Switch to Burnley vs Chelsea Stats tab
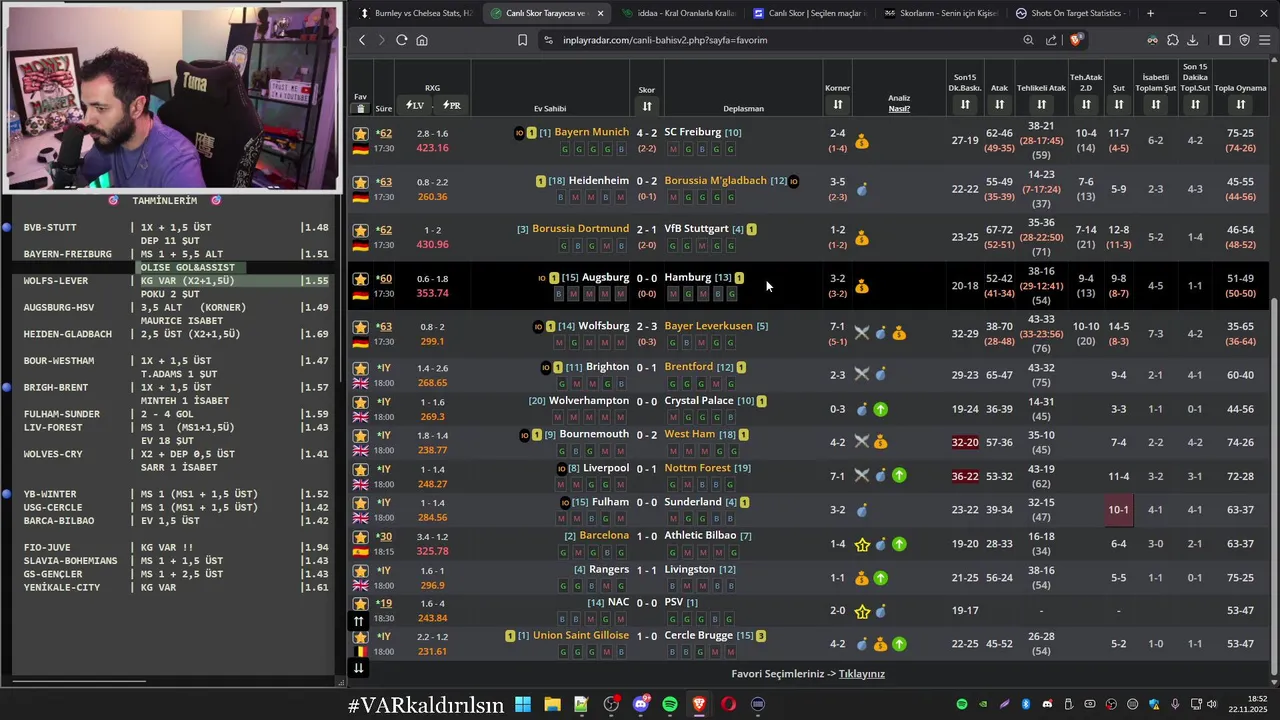 [414, 13]
